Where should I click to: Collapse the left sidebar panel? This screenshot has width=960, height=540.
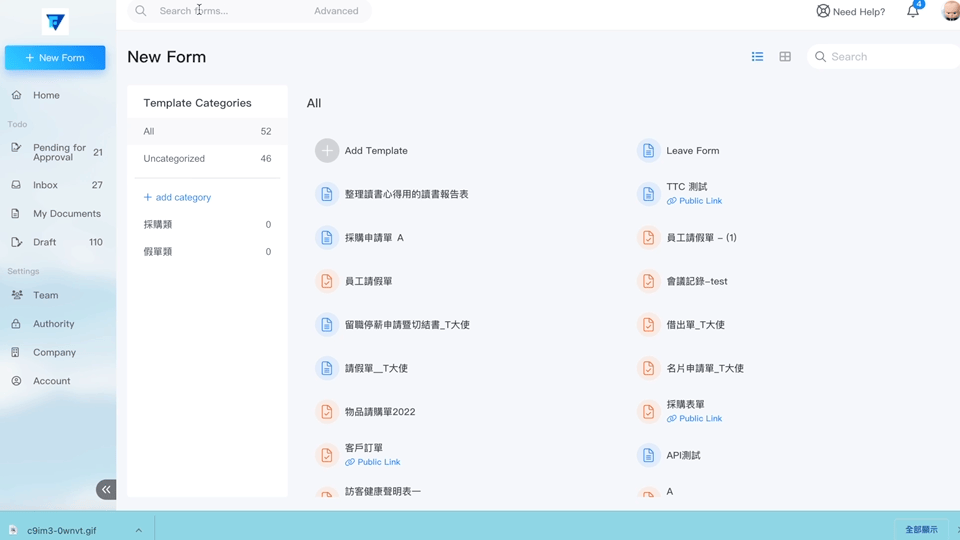[106, 489]
